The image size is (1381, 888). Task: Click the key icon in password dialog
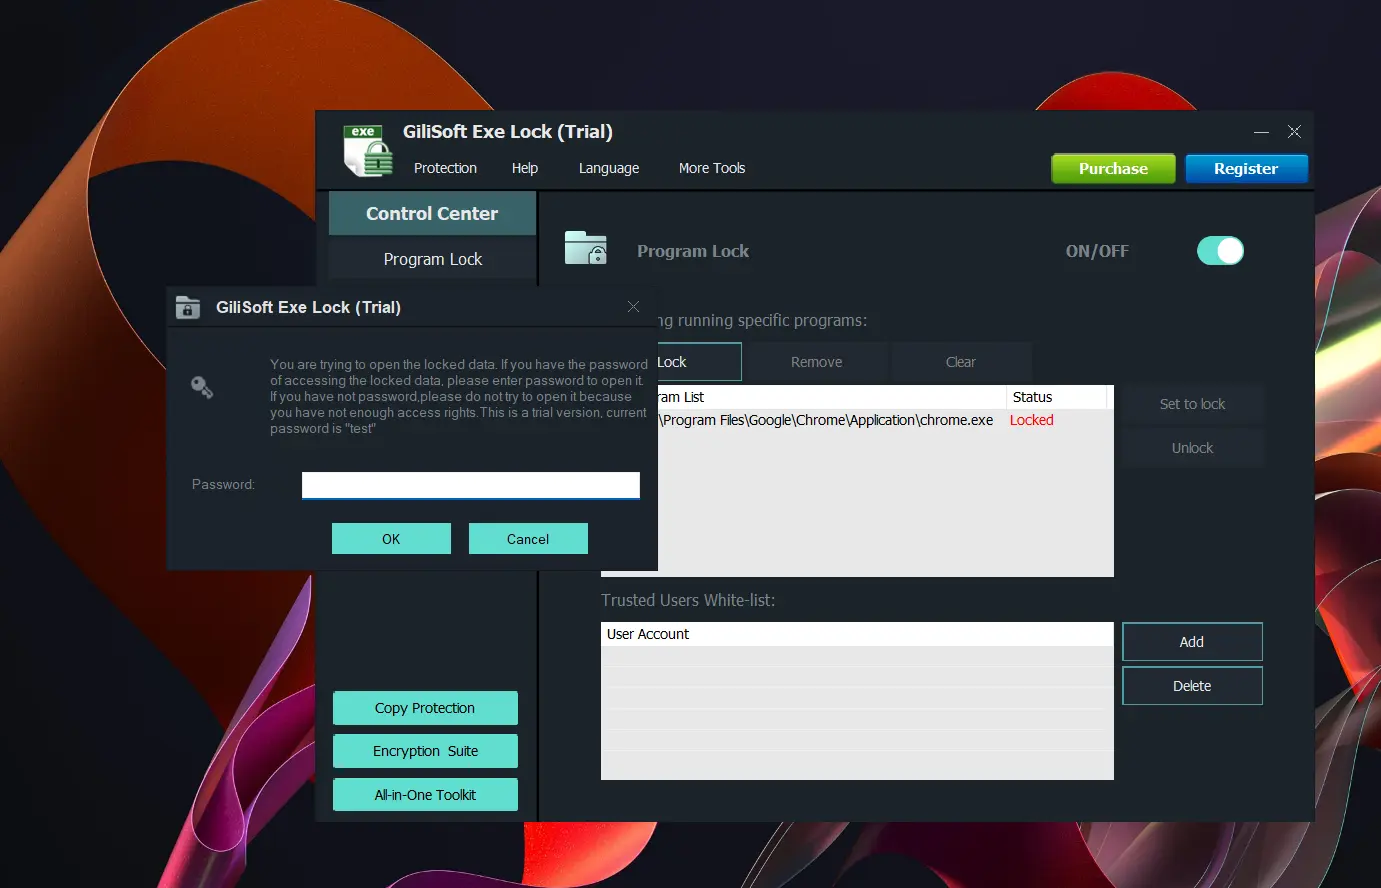coord(202,387)
